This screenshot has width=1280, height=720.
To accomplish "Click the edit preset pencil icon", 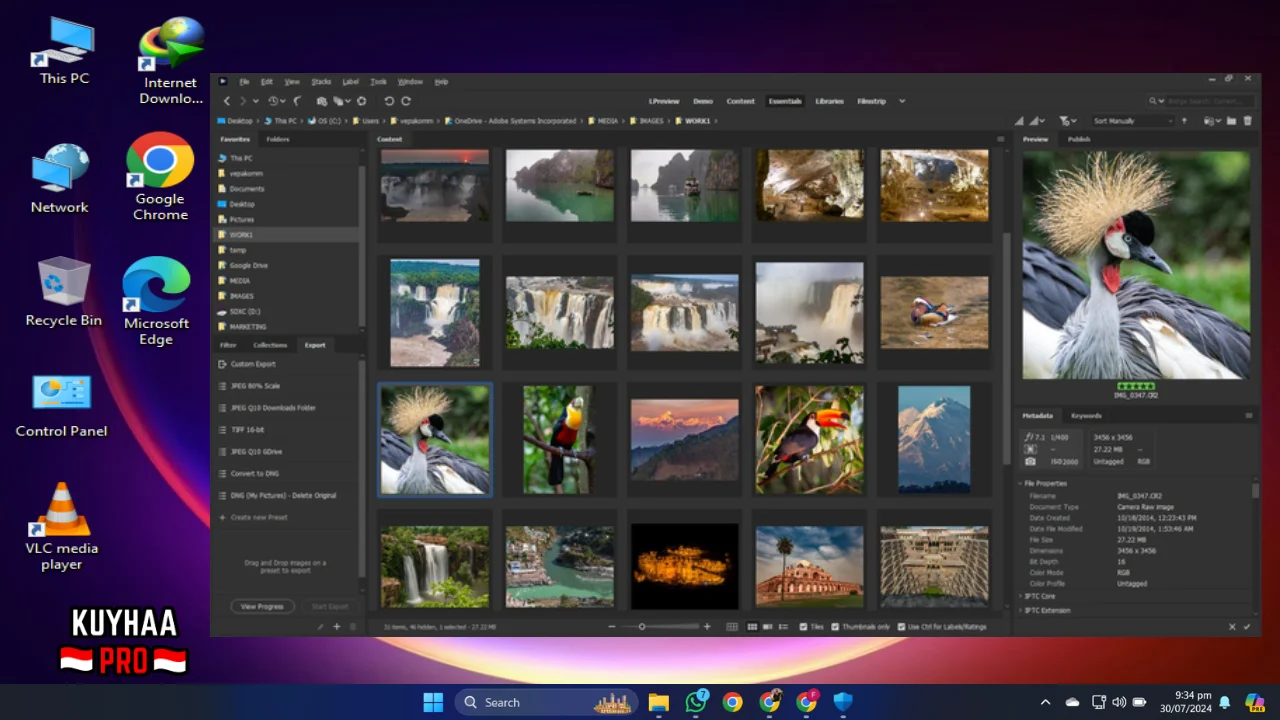I will pos(321,627).
